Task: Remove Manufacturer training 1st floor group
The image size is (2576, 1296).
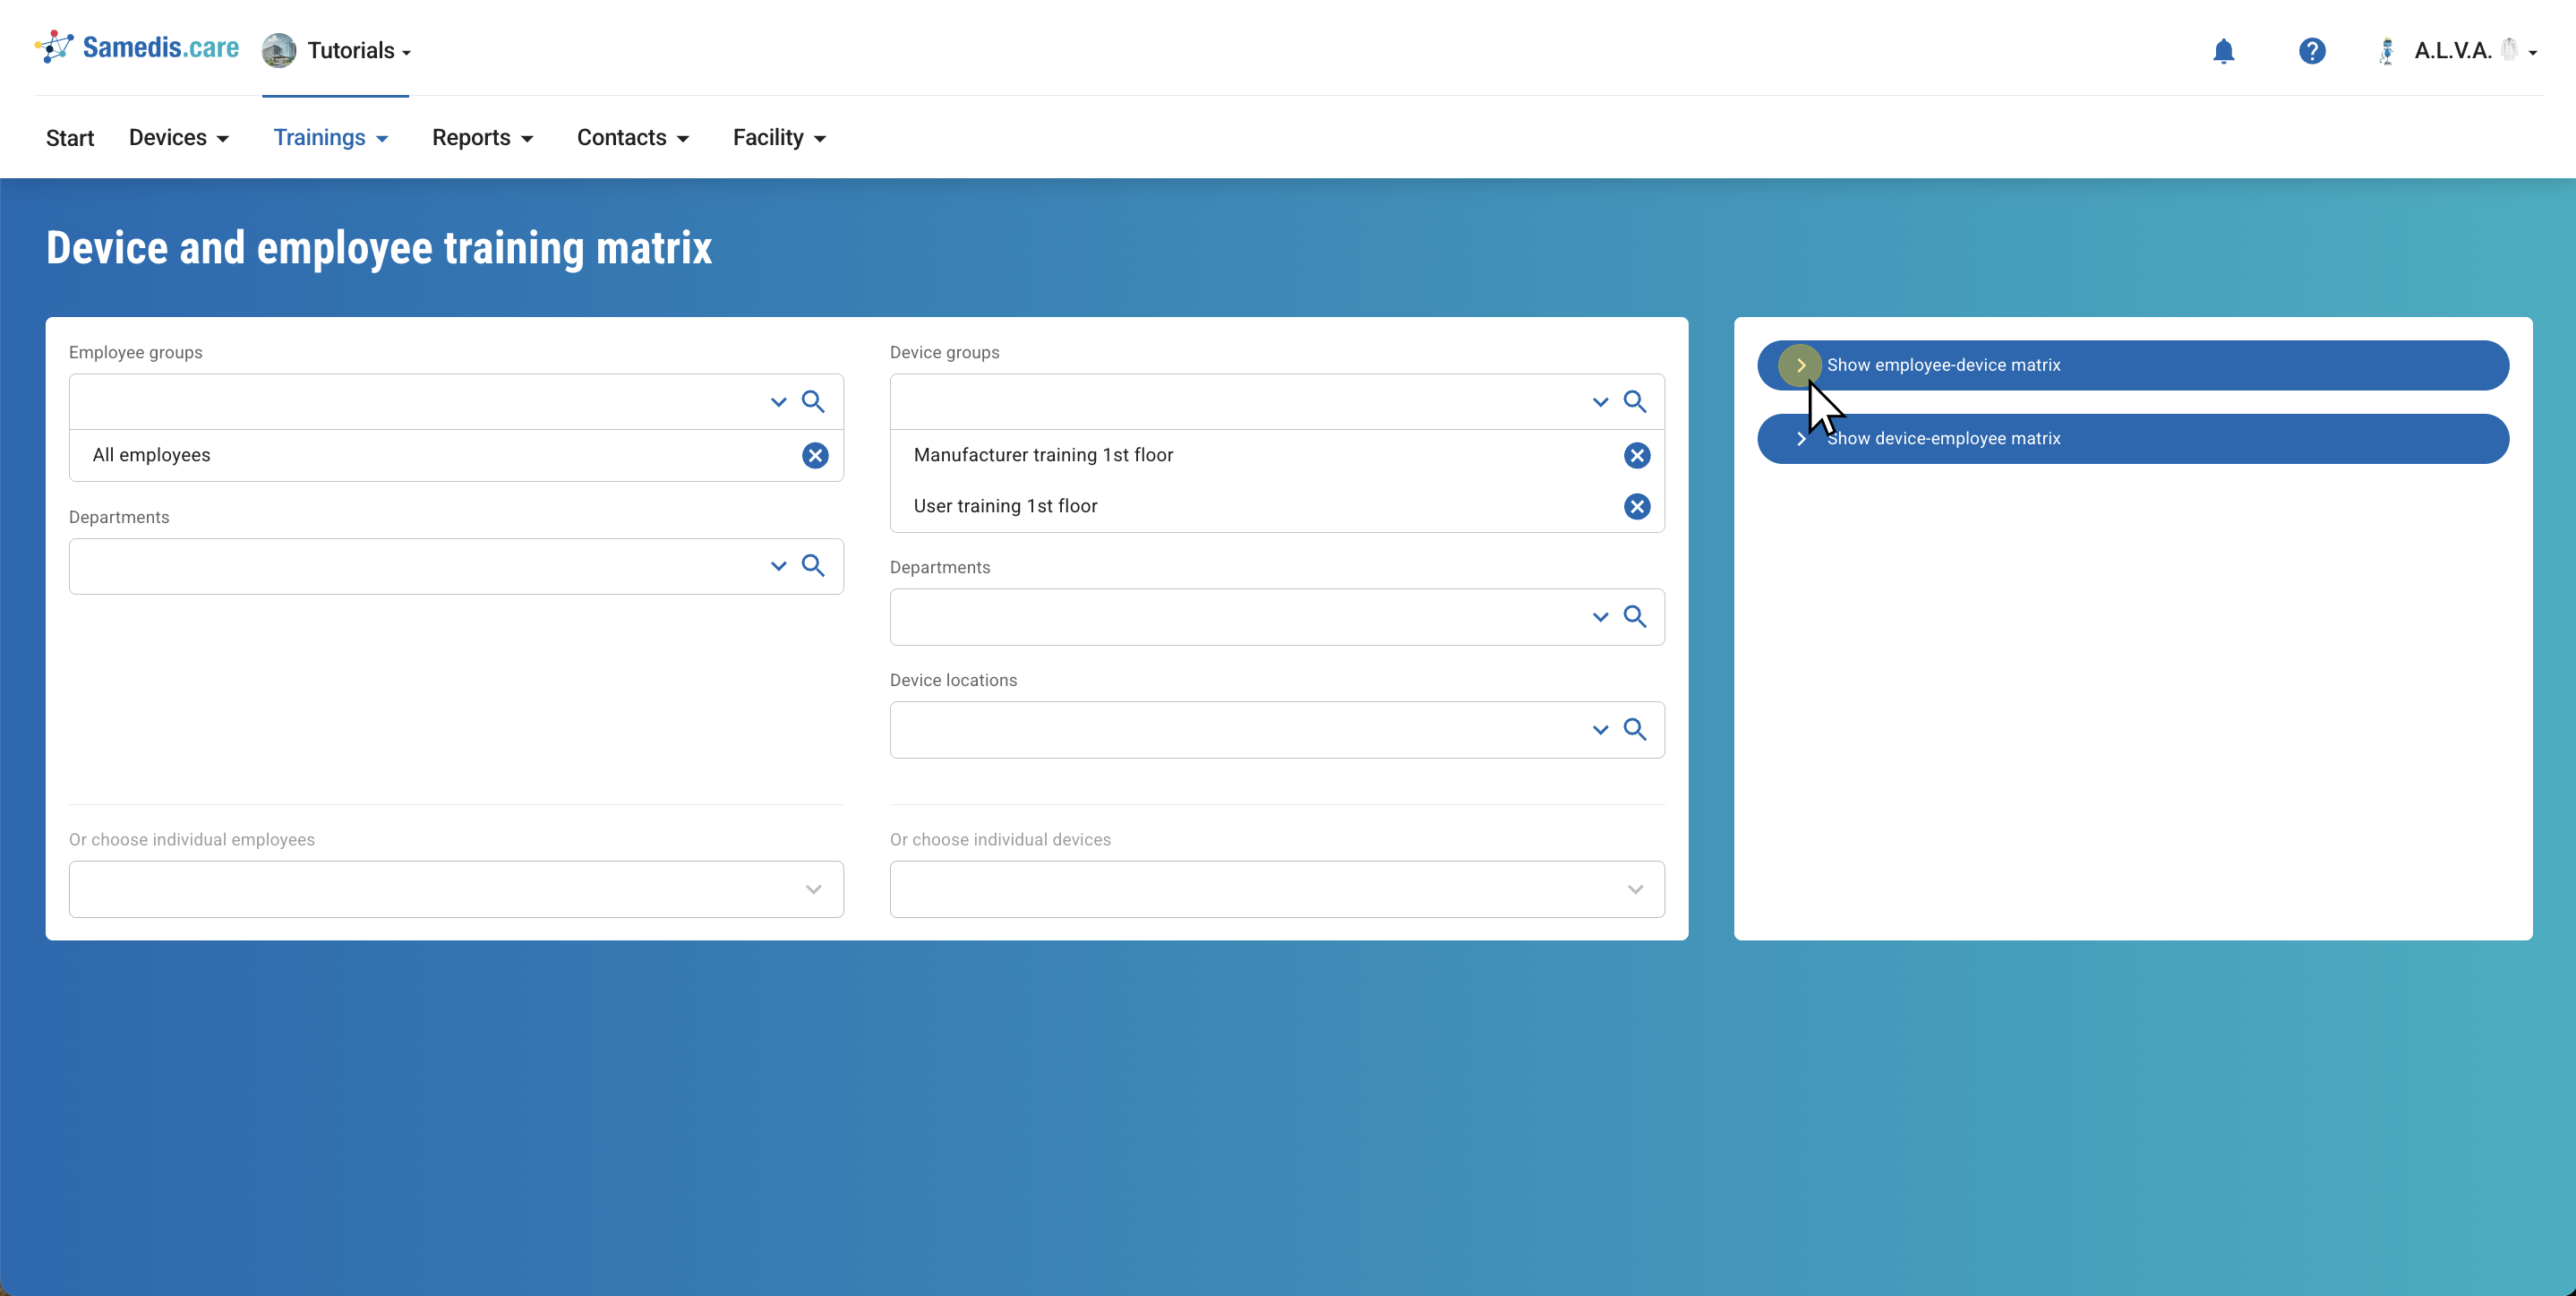Action: pyautogui.click(x=1637, y=456)
